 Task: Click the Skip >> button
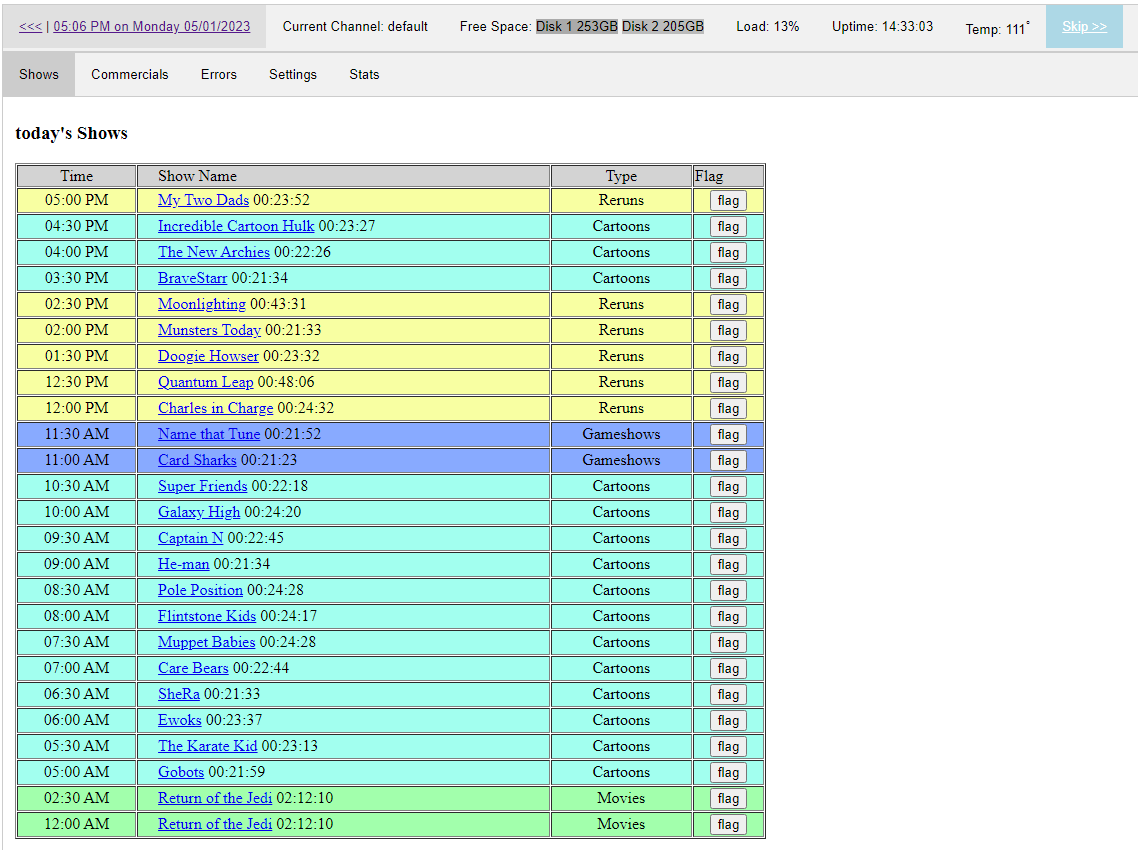1084,27
